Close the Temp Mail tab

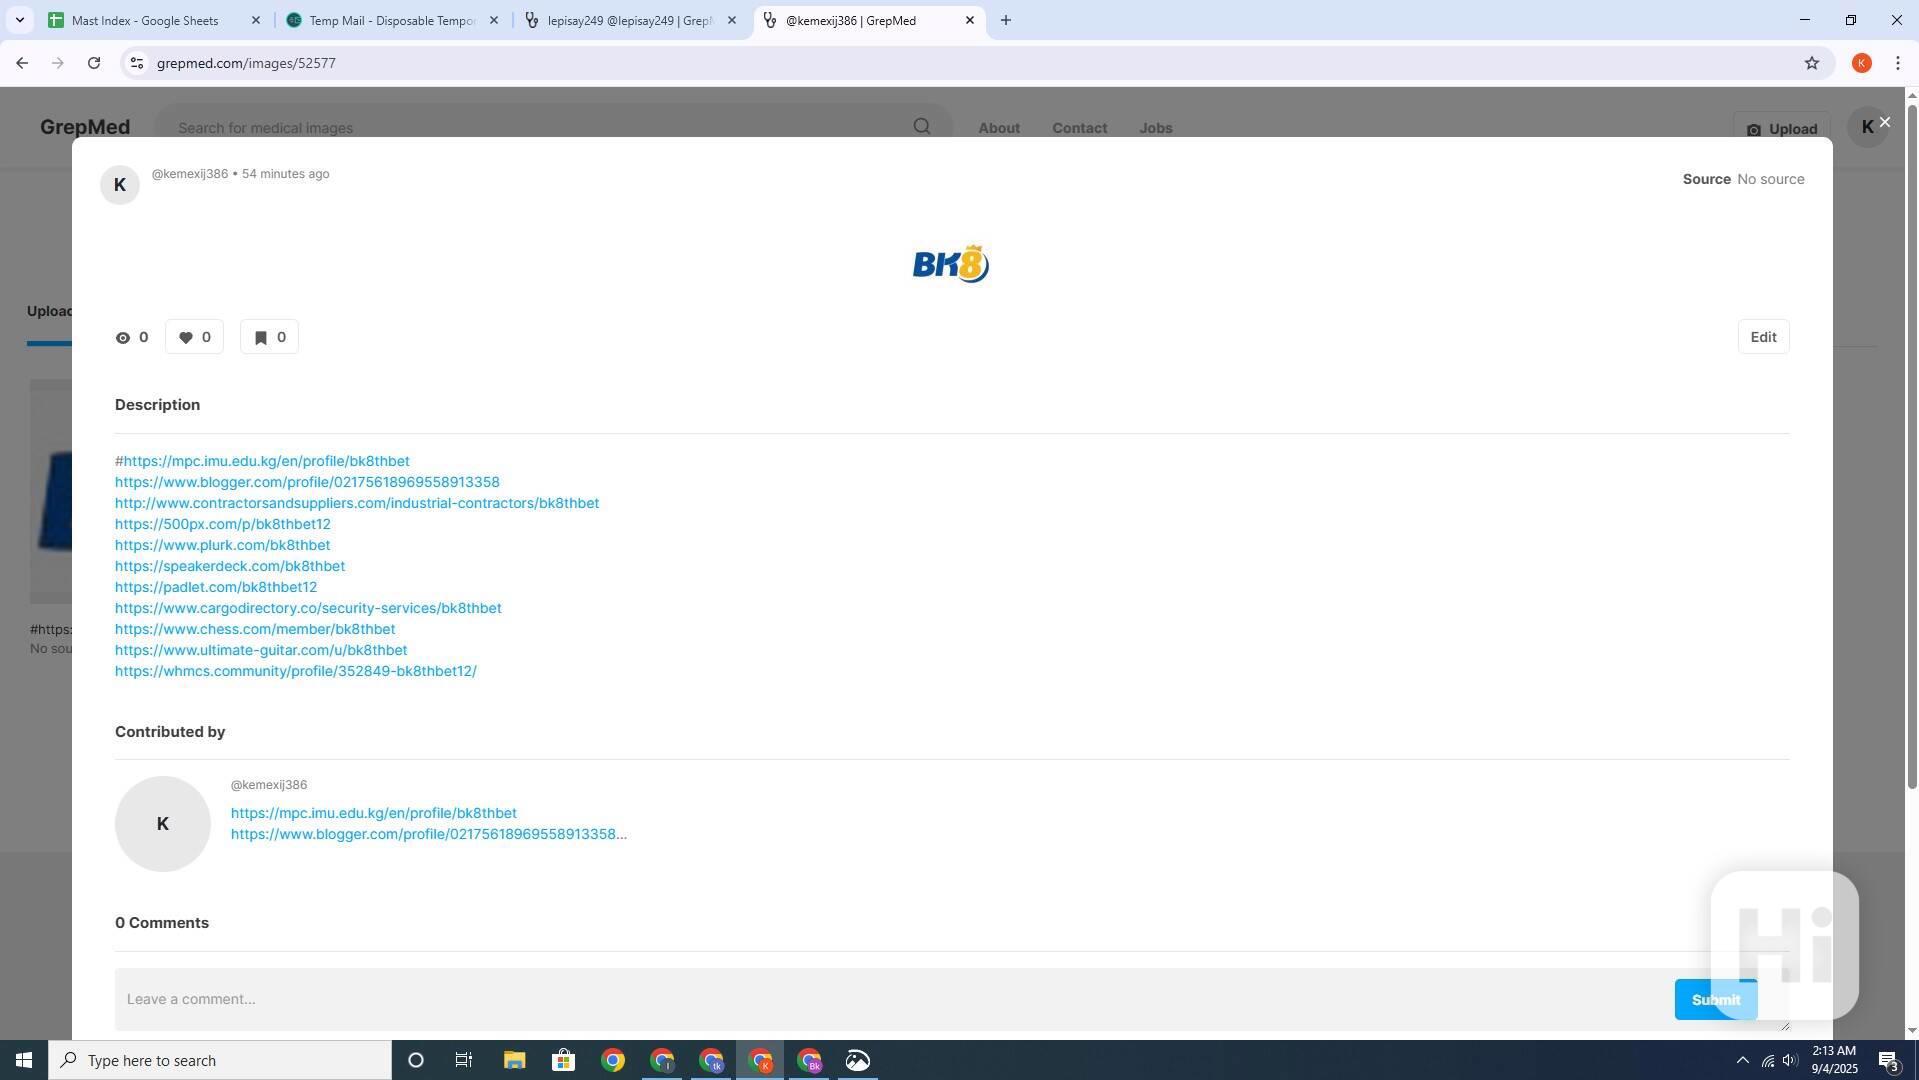point(493,20)
